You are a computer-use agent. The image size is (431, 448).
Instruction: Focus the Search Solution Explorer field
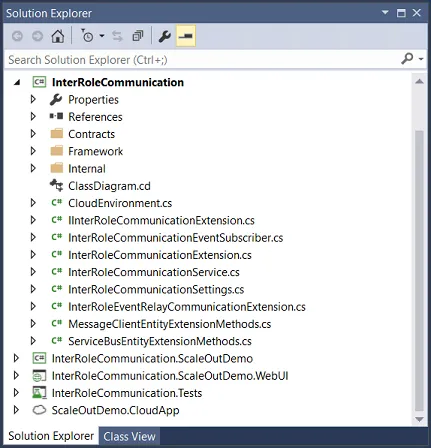coord(202,60)
